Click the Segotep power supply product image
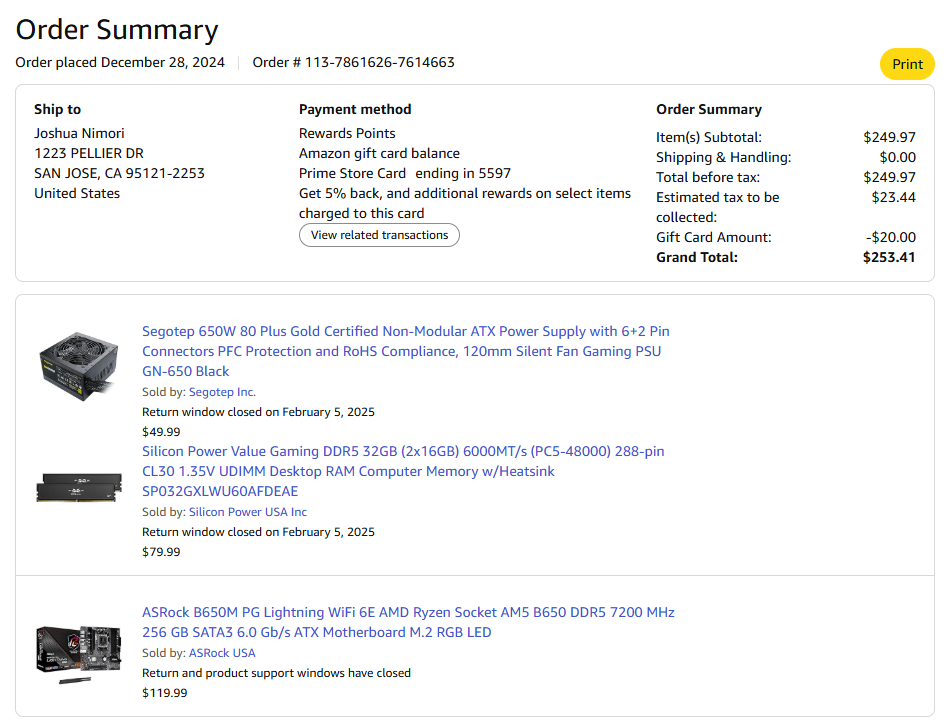 [x=78, y=357]
